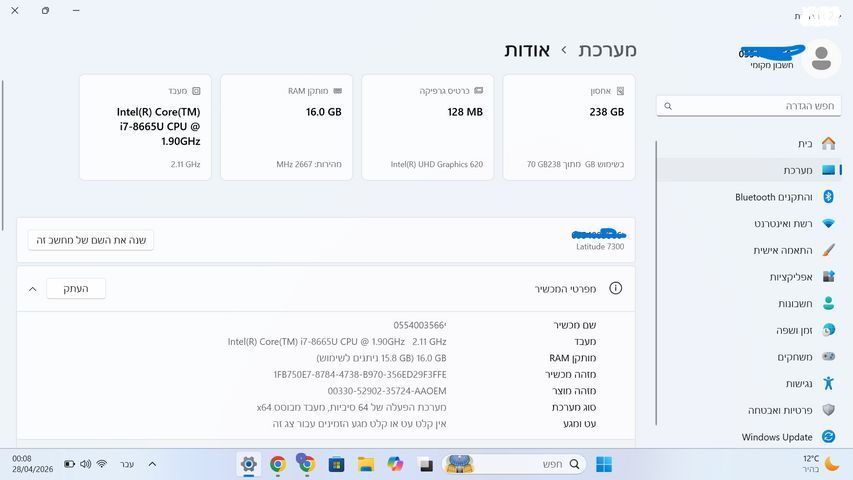Click Intel(R) UHD Graphics 620 text
This screenshot has width=853, height=480.
tap(436, 164)
